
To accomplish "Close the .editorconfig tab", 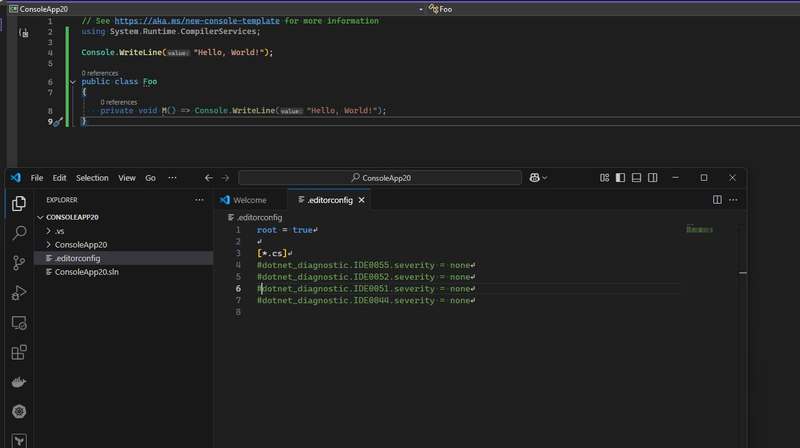I will click(361, 200).
